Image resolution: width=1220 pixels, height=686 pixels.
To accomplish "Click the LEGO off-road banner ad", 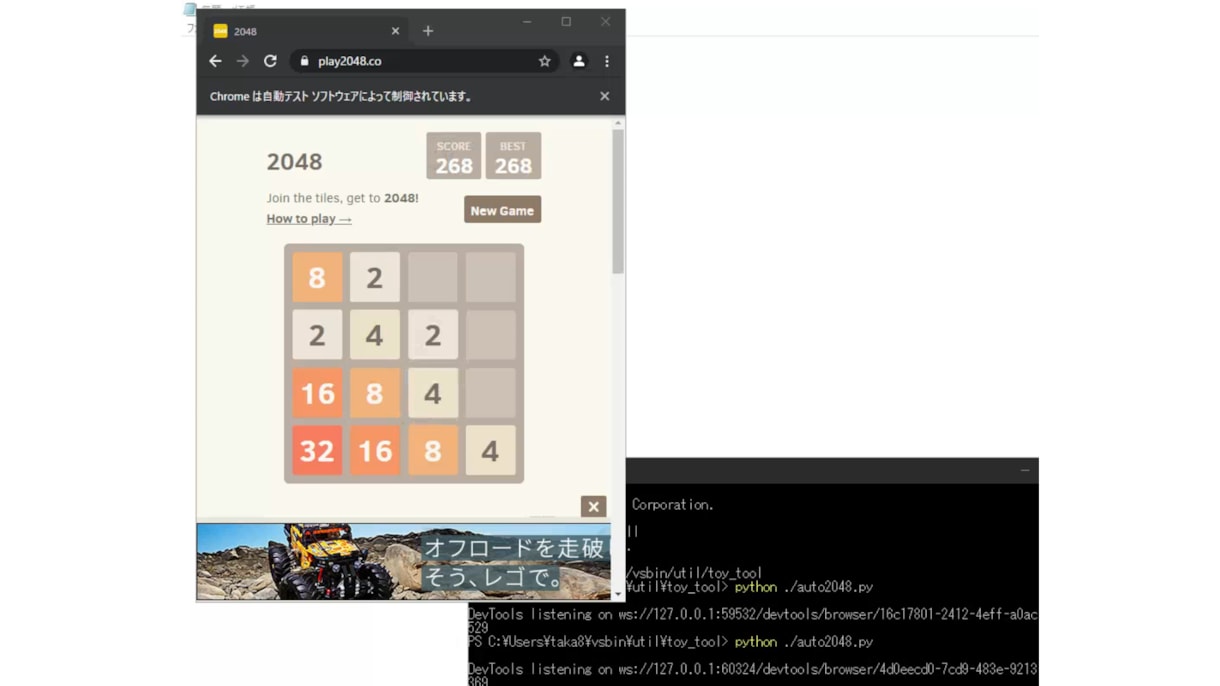I will 403,561.
